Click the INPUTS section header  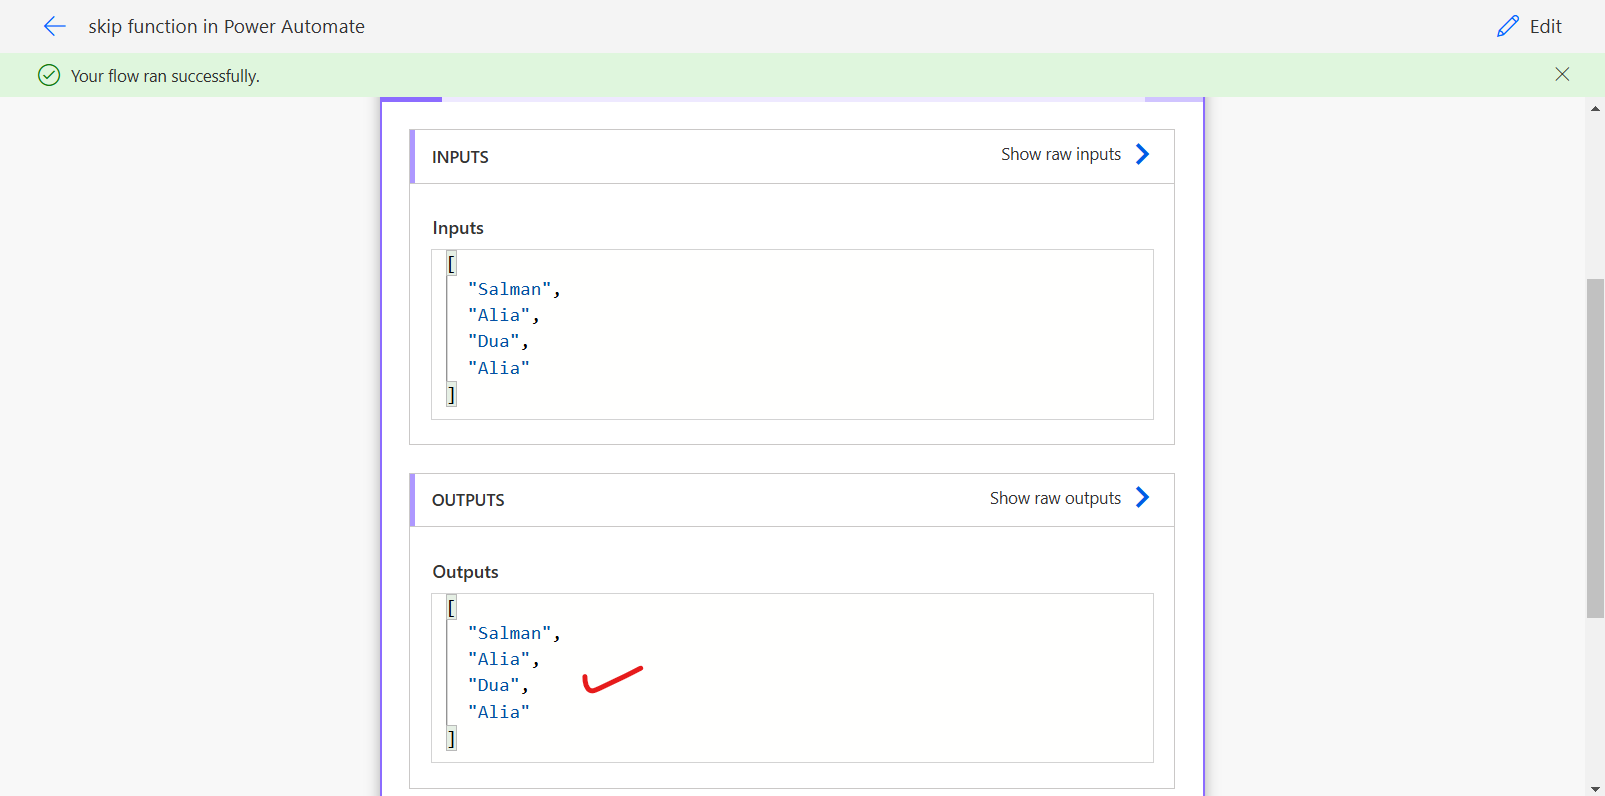pos(460,157)
